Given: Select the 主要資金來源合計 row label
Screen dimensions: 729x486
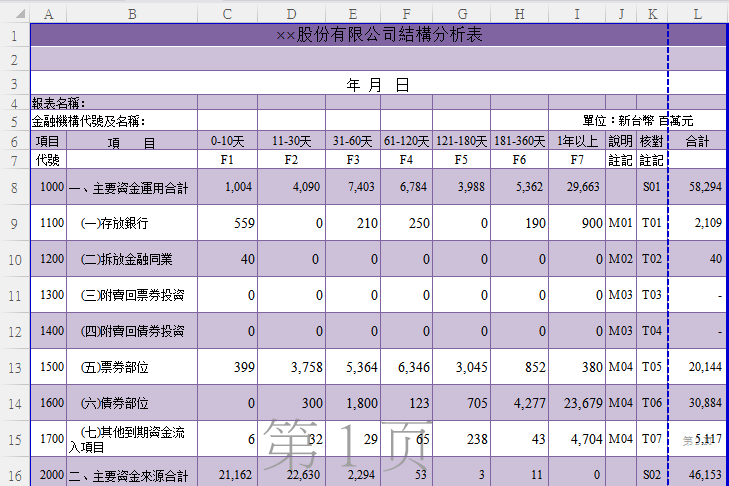Looking at the screenshot, I should pos(130,475).
